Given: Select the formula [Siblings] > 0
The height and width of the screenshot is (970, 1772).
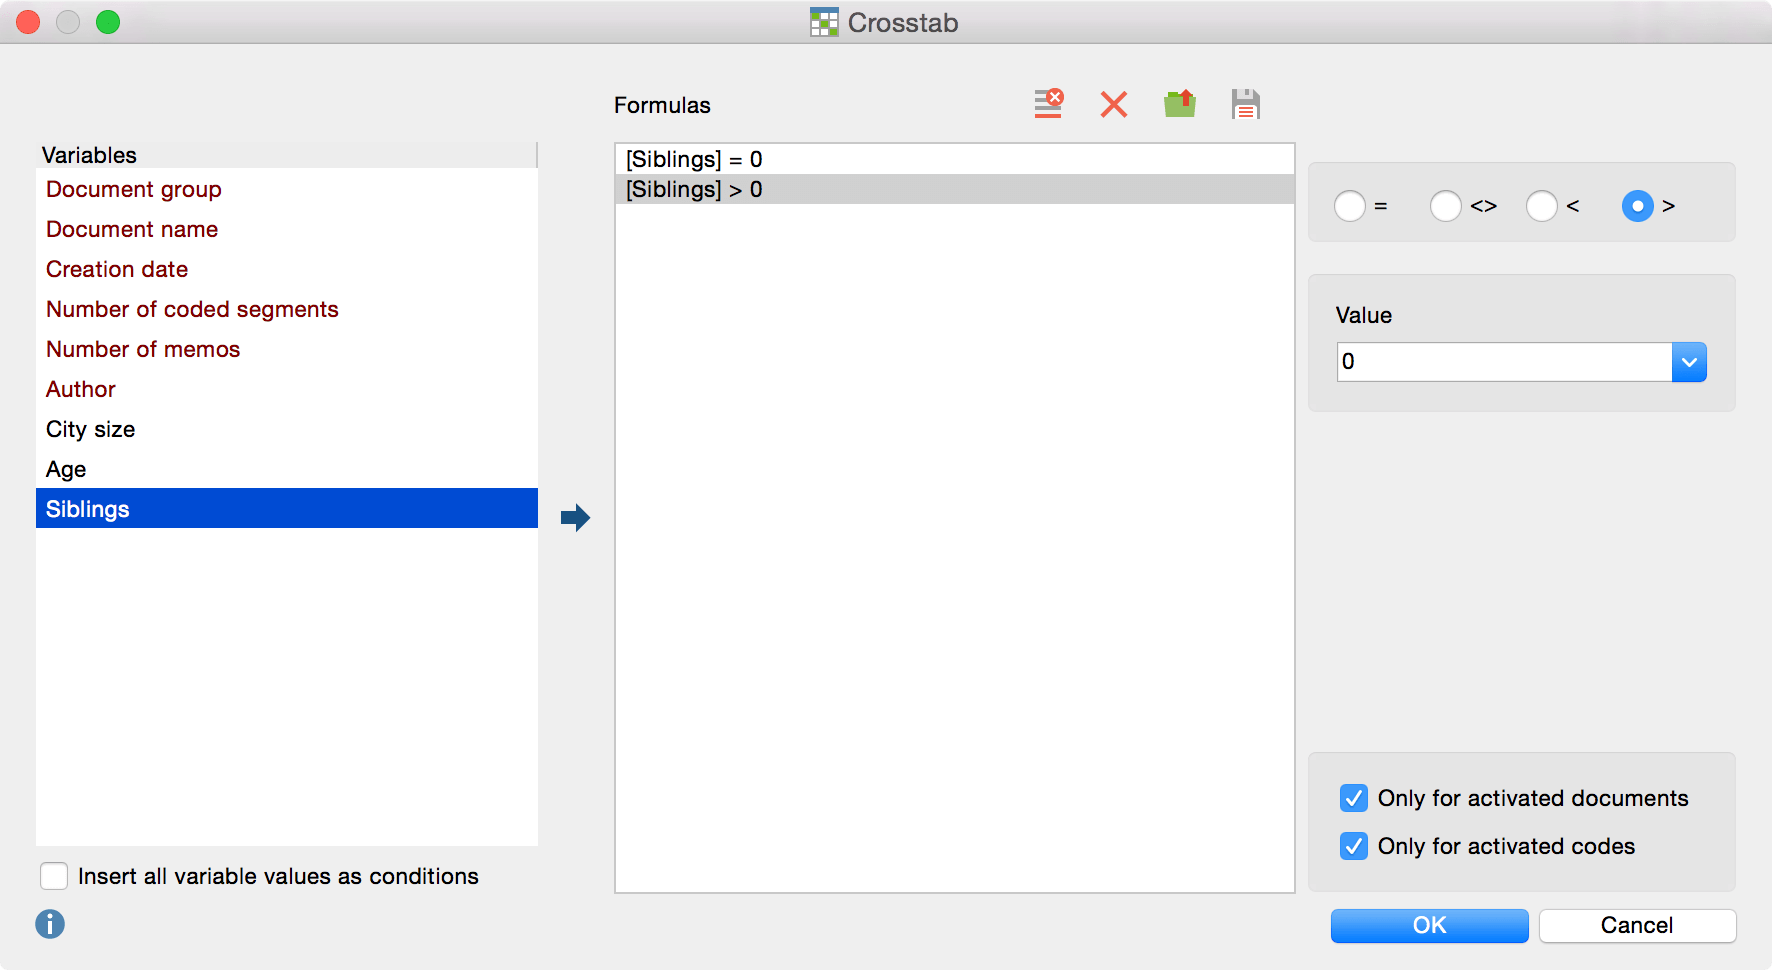Looking at the screenshot, I should 955,189.
